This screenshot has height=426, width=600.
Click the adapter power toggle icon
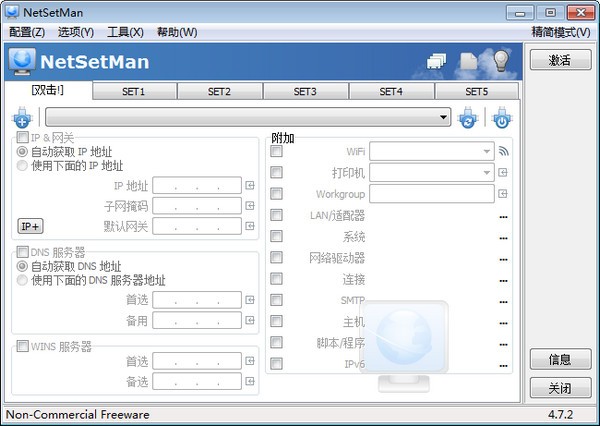501,119
